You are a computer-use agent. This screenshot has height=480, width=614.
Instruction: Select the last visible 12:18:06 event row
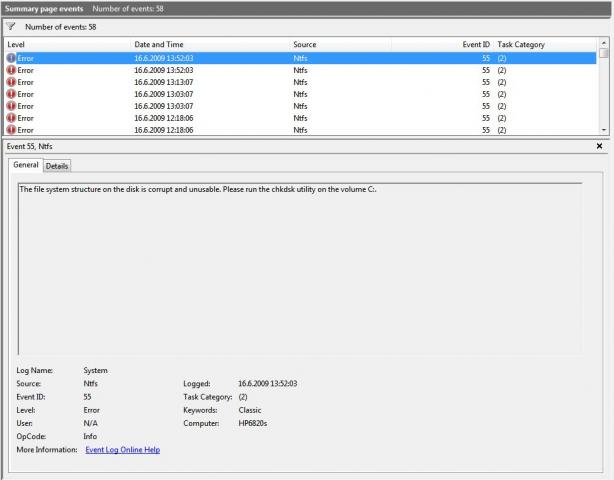click(x=300, y=130)
